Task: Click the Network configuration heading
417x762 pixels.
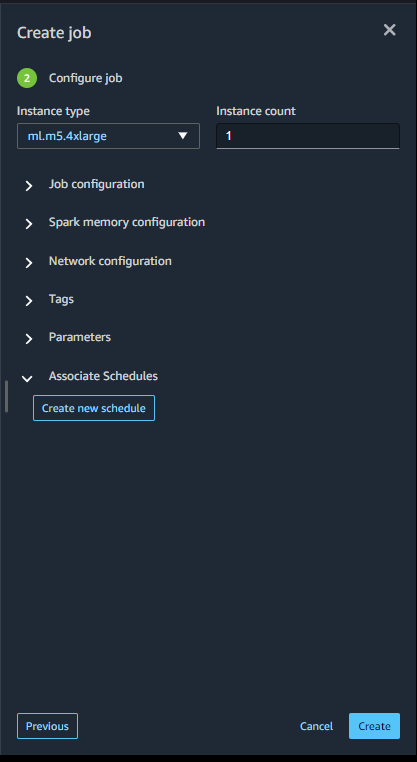Action: tap(110, 261)
